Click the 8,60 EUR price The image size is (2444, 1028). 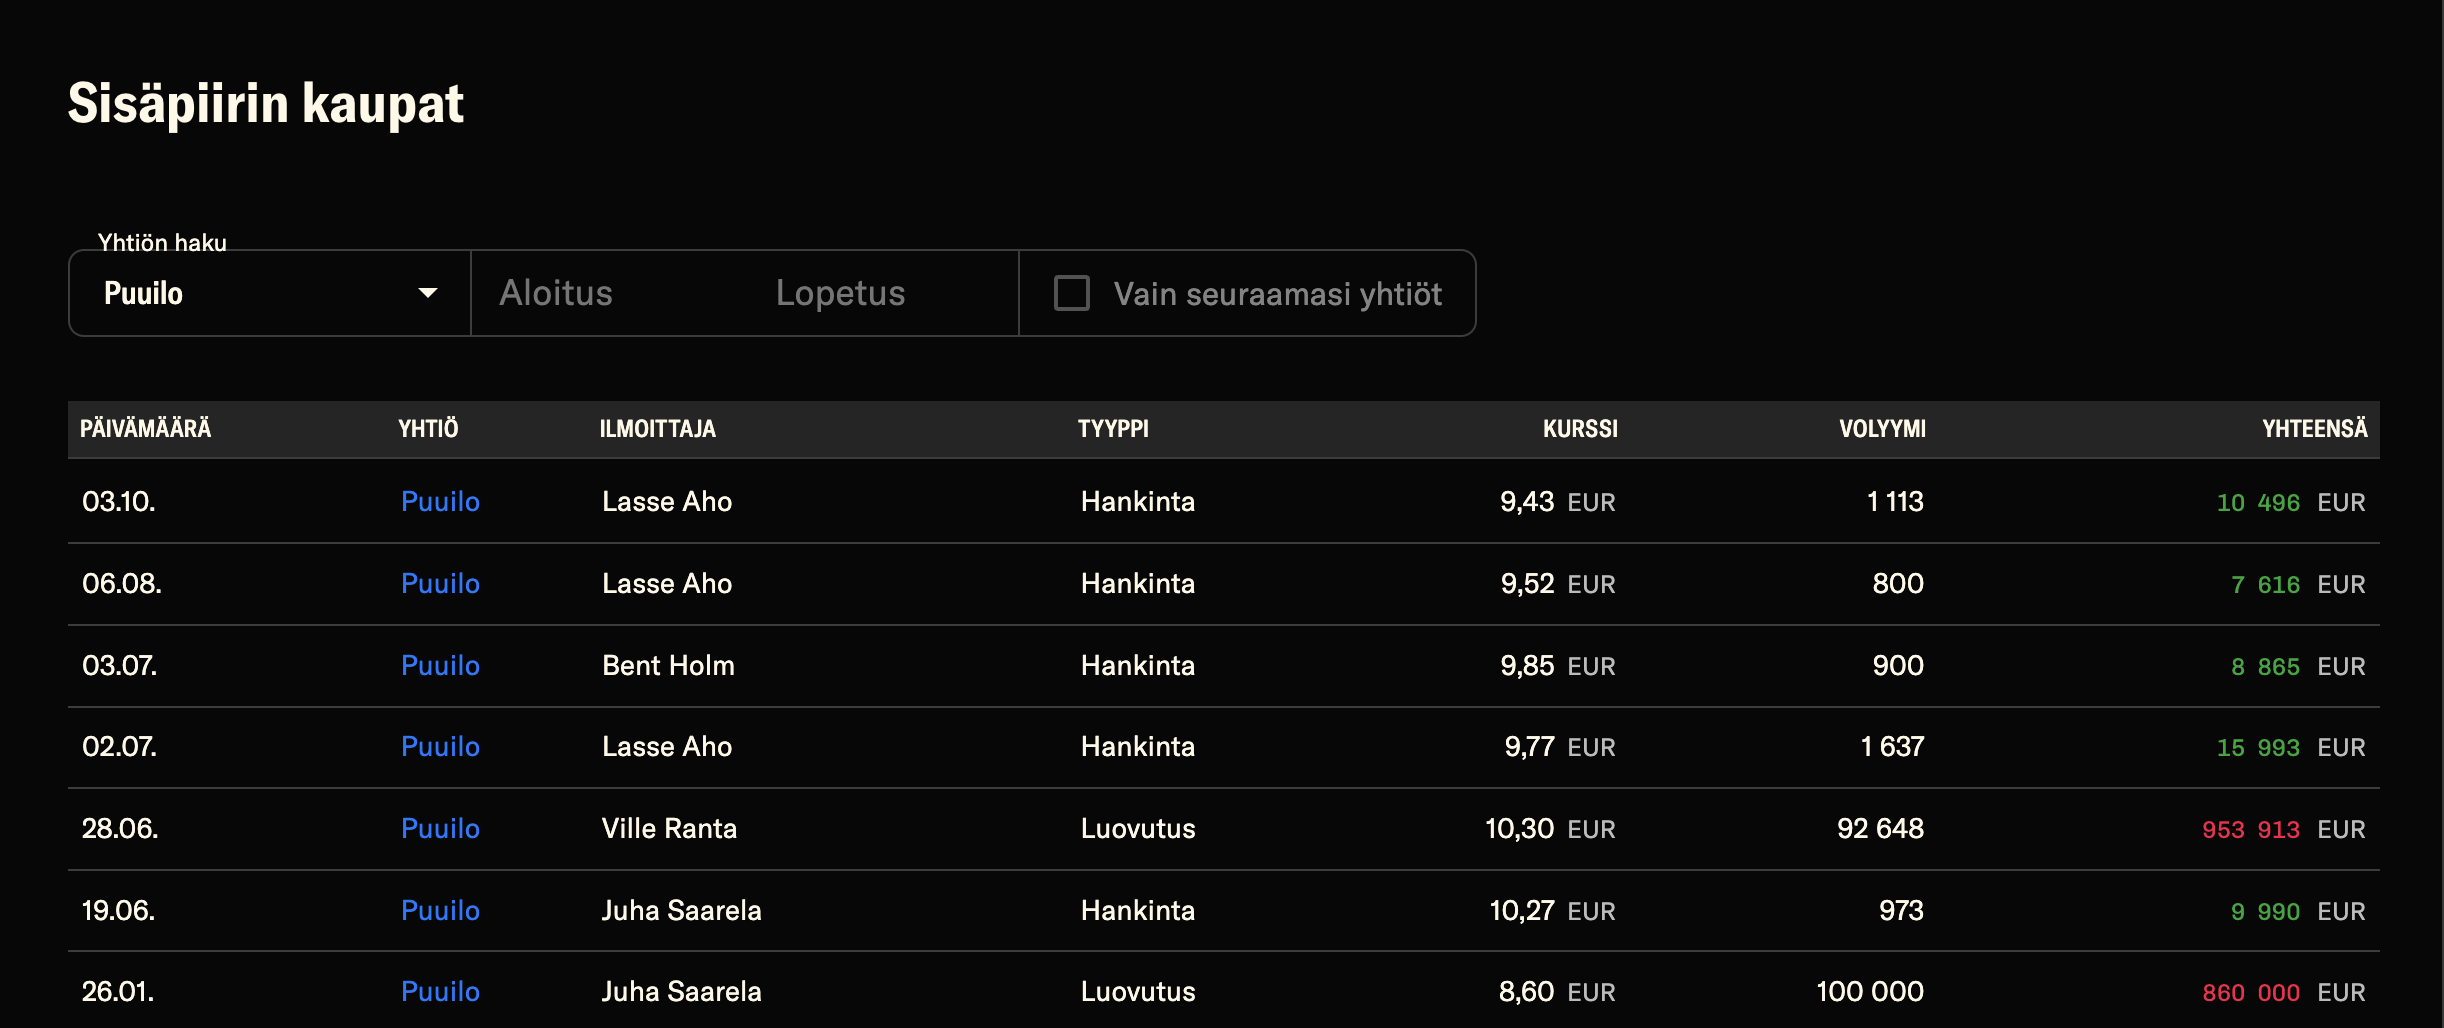[1557, 992]
